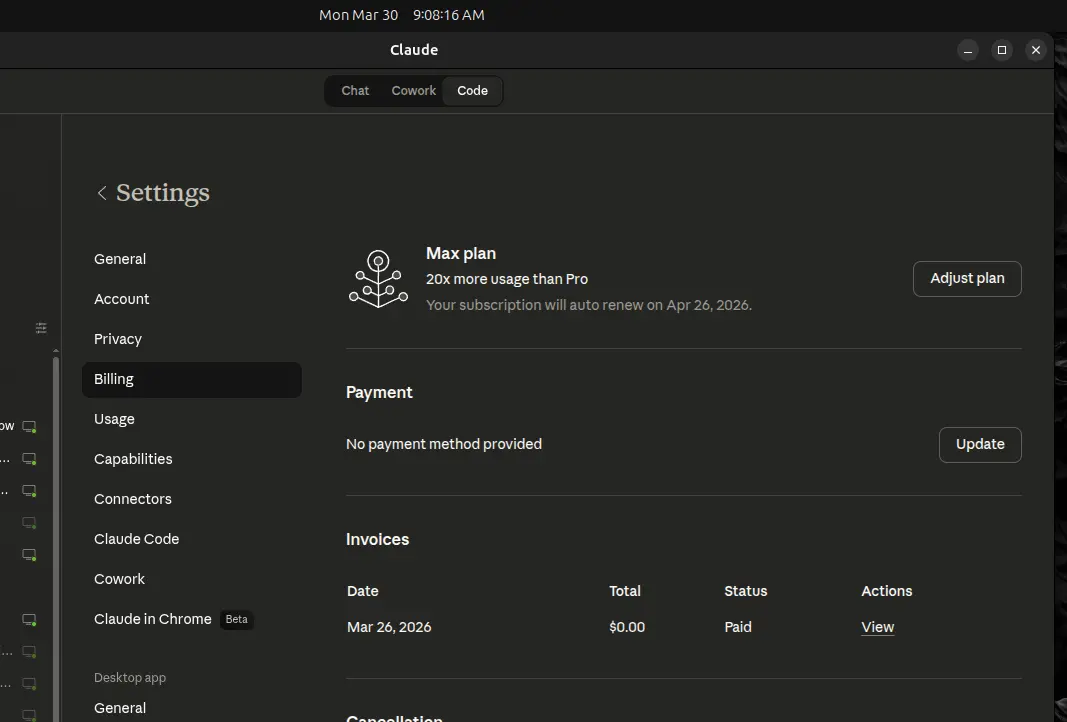Switch to the Chat tab
1067x722 pixels.
click(355, 91)
